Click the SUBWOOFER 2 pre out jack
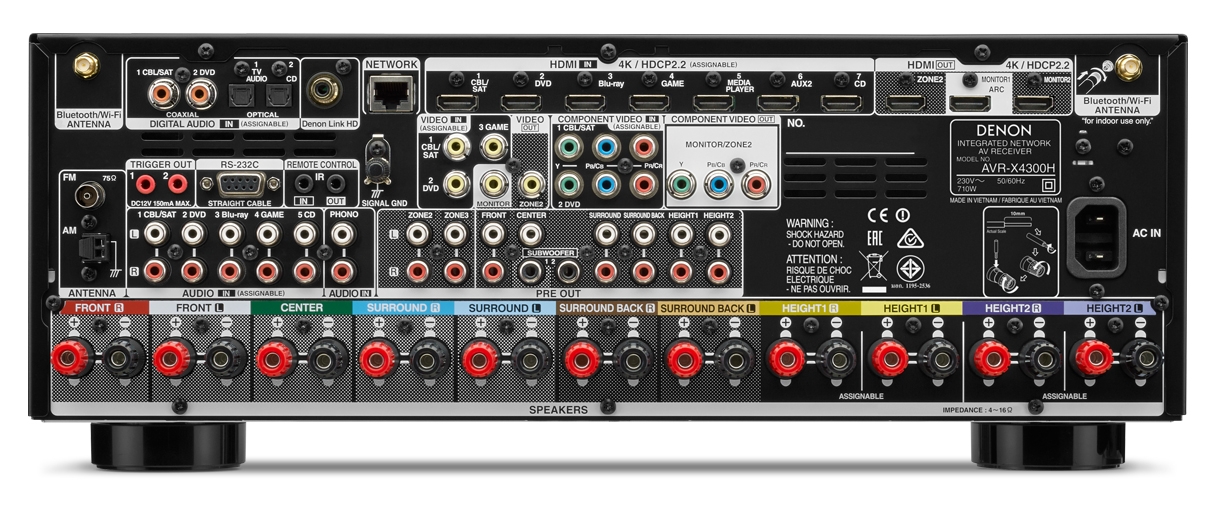 pyautogui.click(x=568, y=270)
